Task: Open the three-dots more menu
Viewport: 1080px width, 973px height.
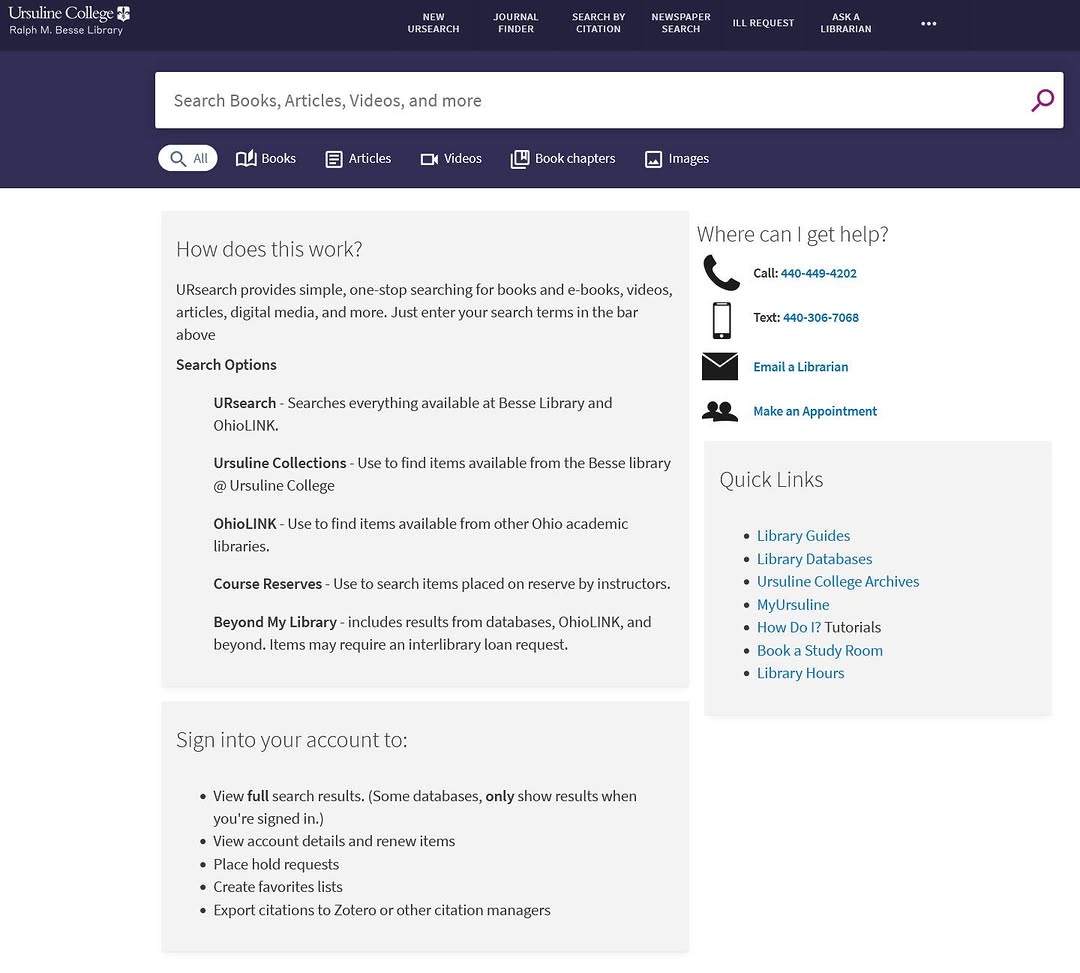Action: [x=928, y=23]
